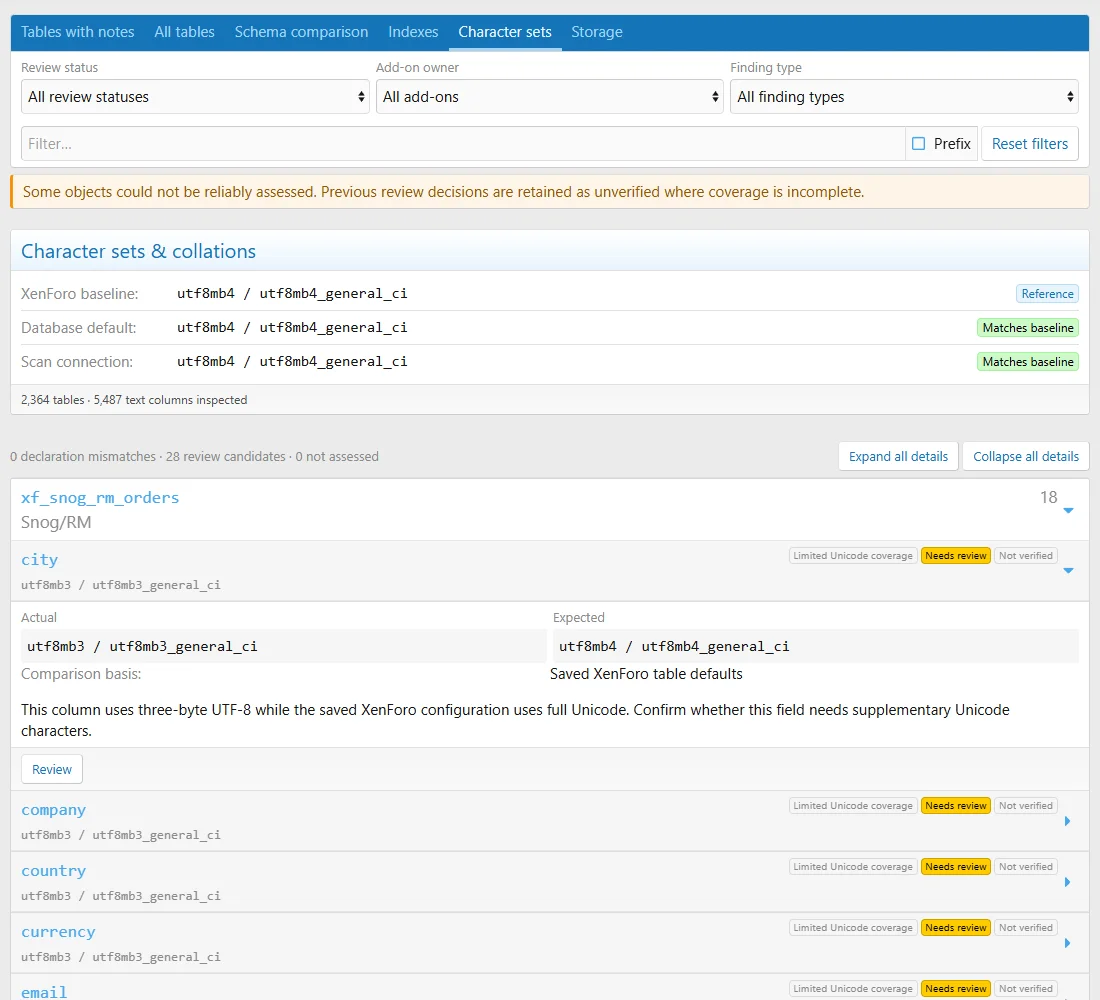Click the Saved XenForo table defaults text
1100x1000 pixels.
tap(646, 674)
